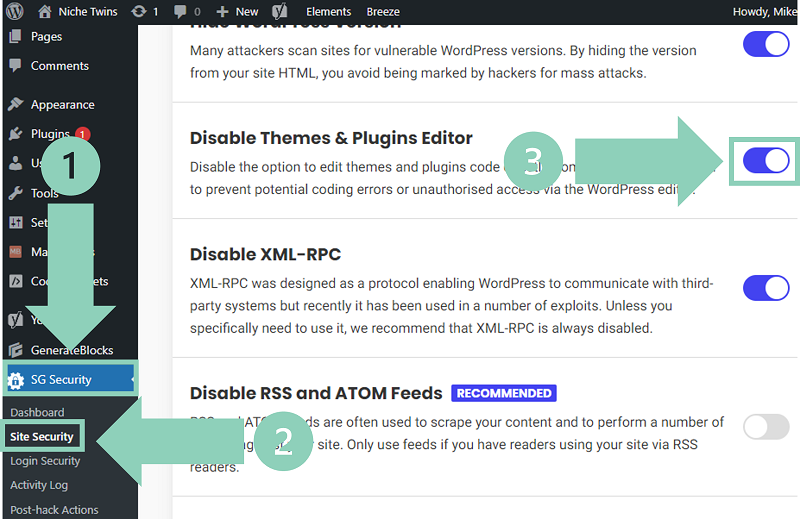
Task: Click the Users person icon
Action: pyautogui.click(x=15, y=163)
